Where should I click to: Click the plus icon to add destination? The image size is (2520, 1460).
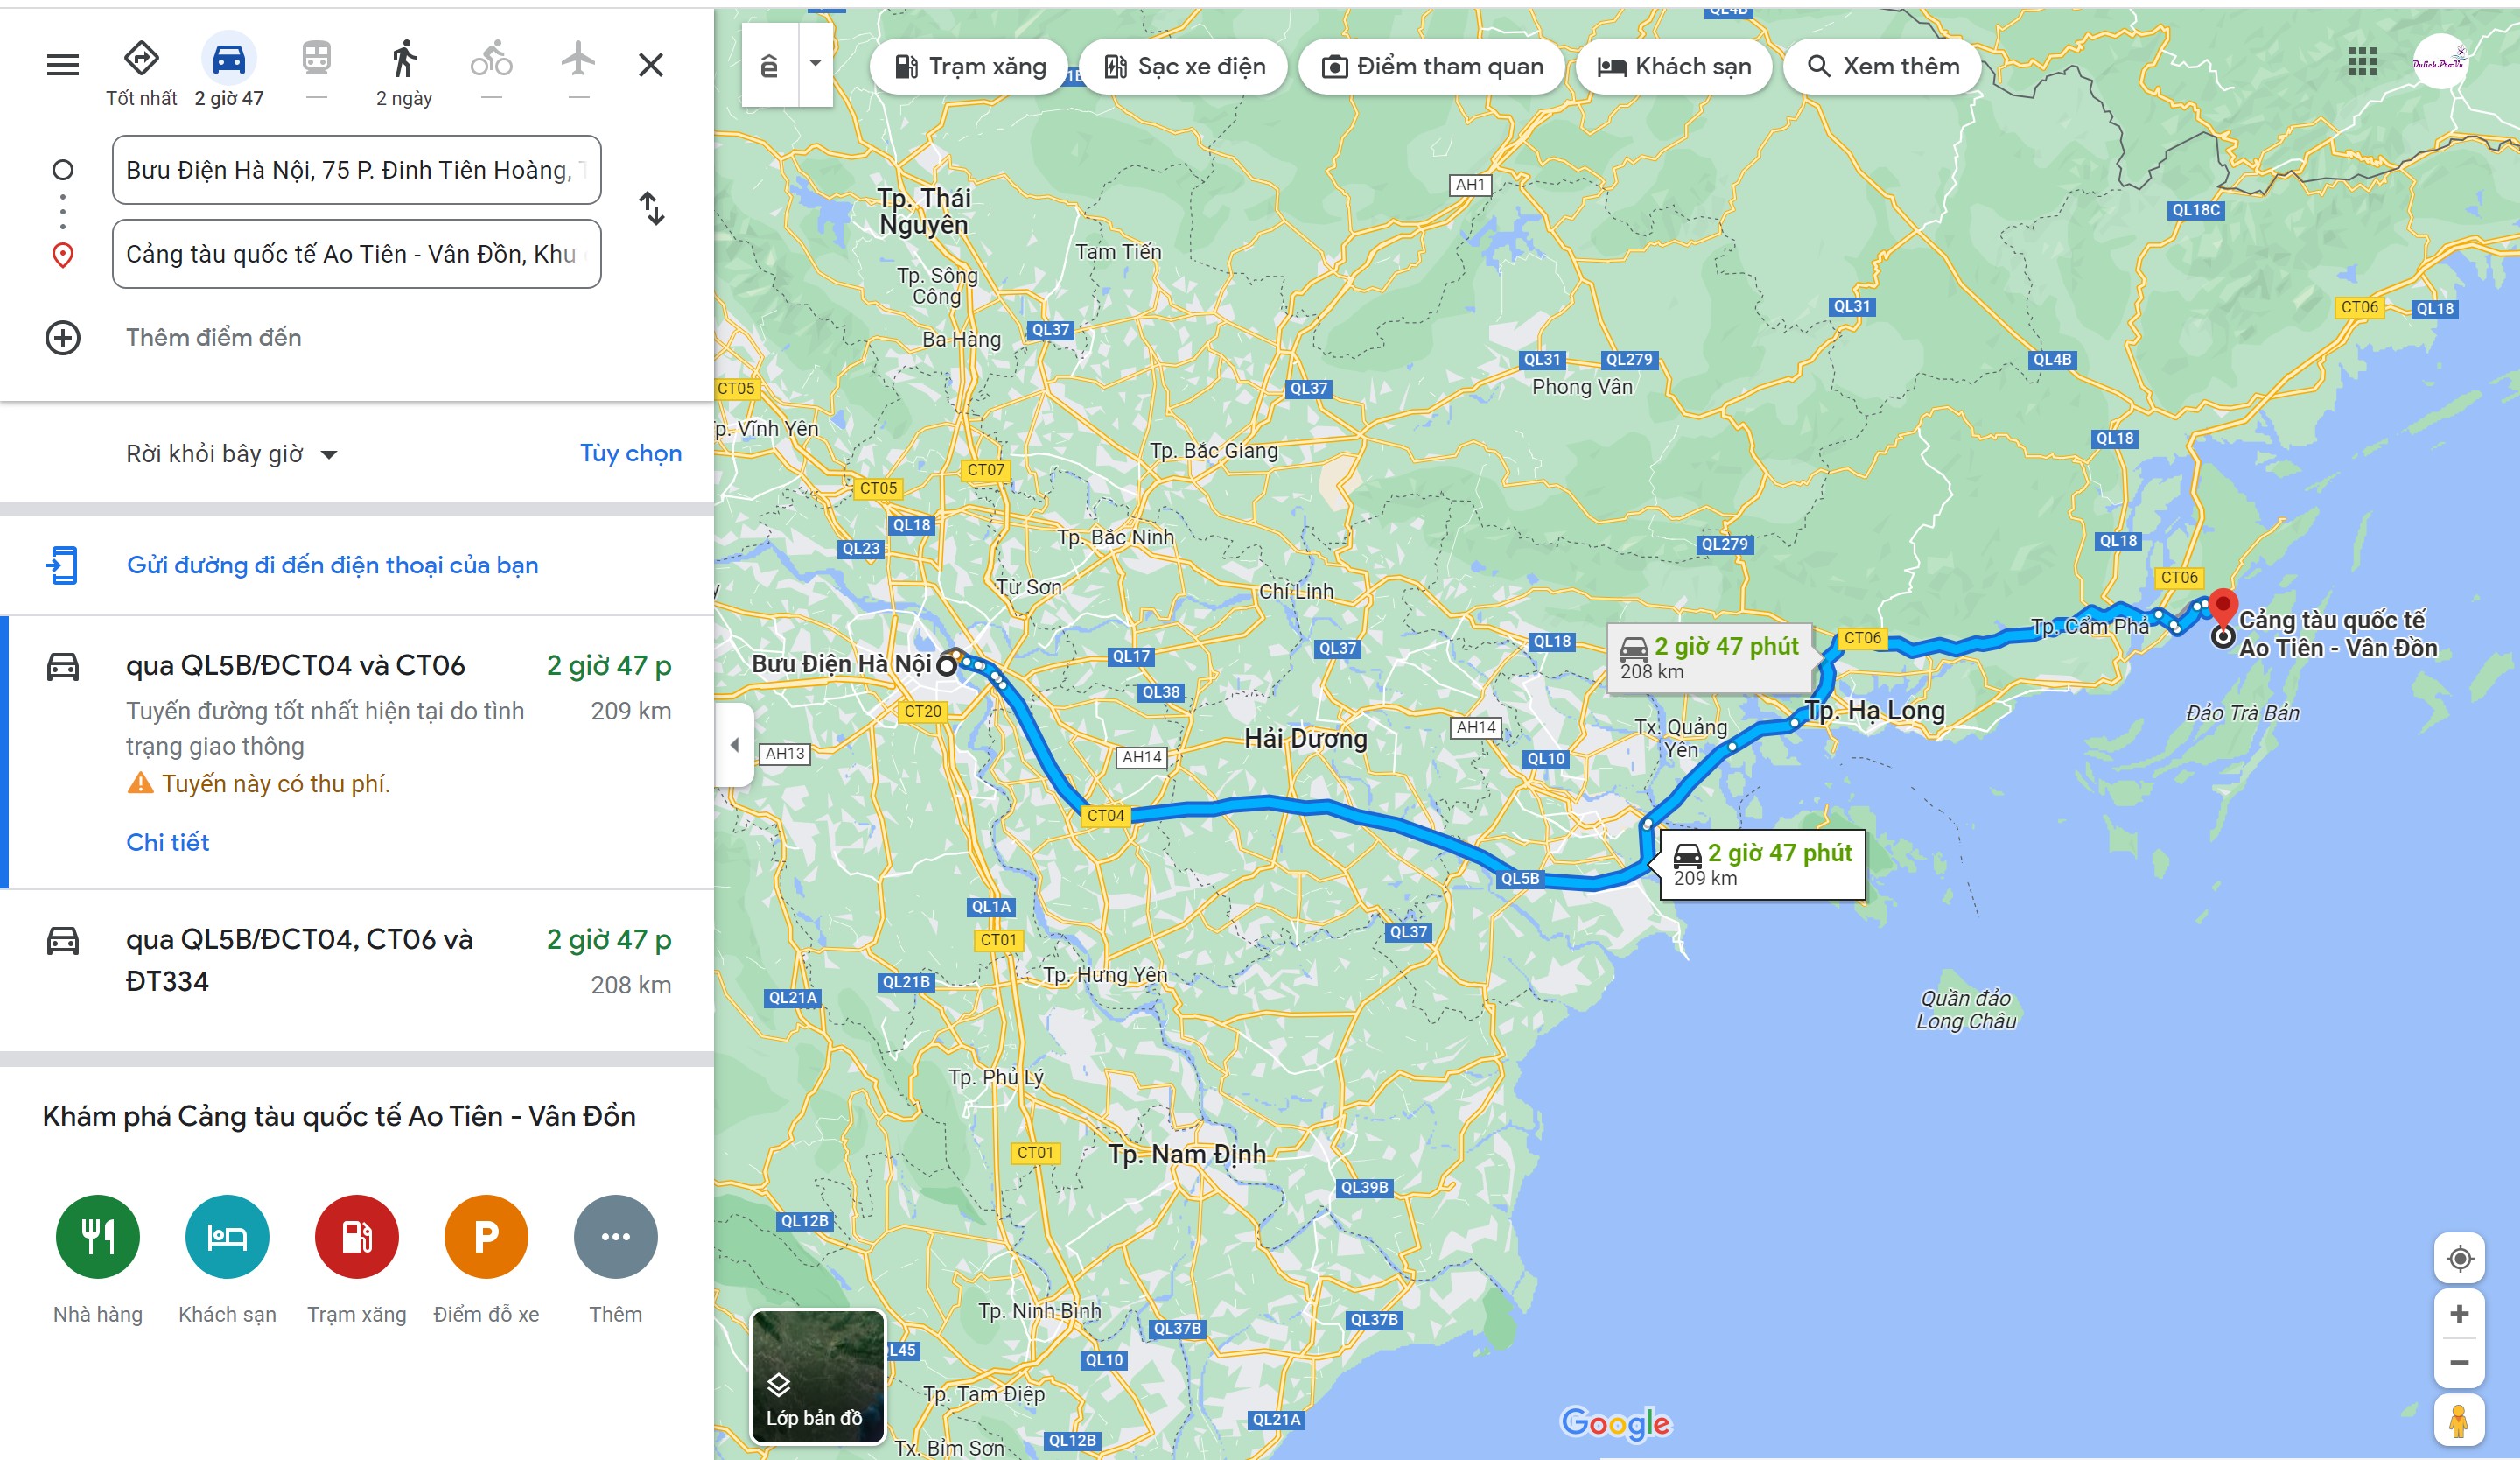coord(63,338)
